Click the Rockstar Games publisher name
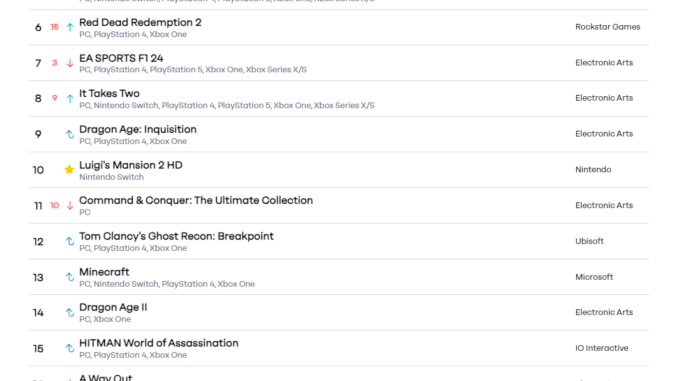Image resolution: width=678 pixels, height=381 pixels. pyautogui.click(x=608, y=27)
